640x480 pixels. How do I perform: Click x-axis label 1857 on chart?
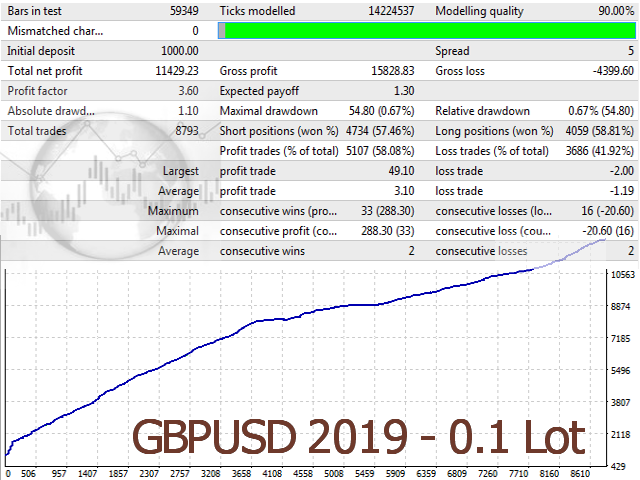click(118, 474)
